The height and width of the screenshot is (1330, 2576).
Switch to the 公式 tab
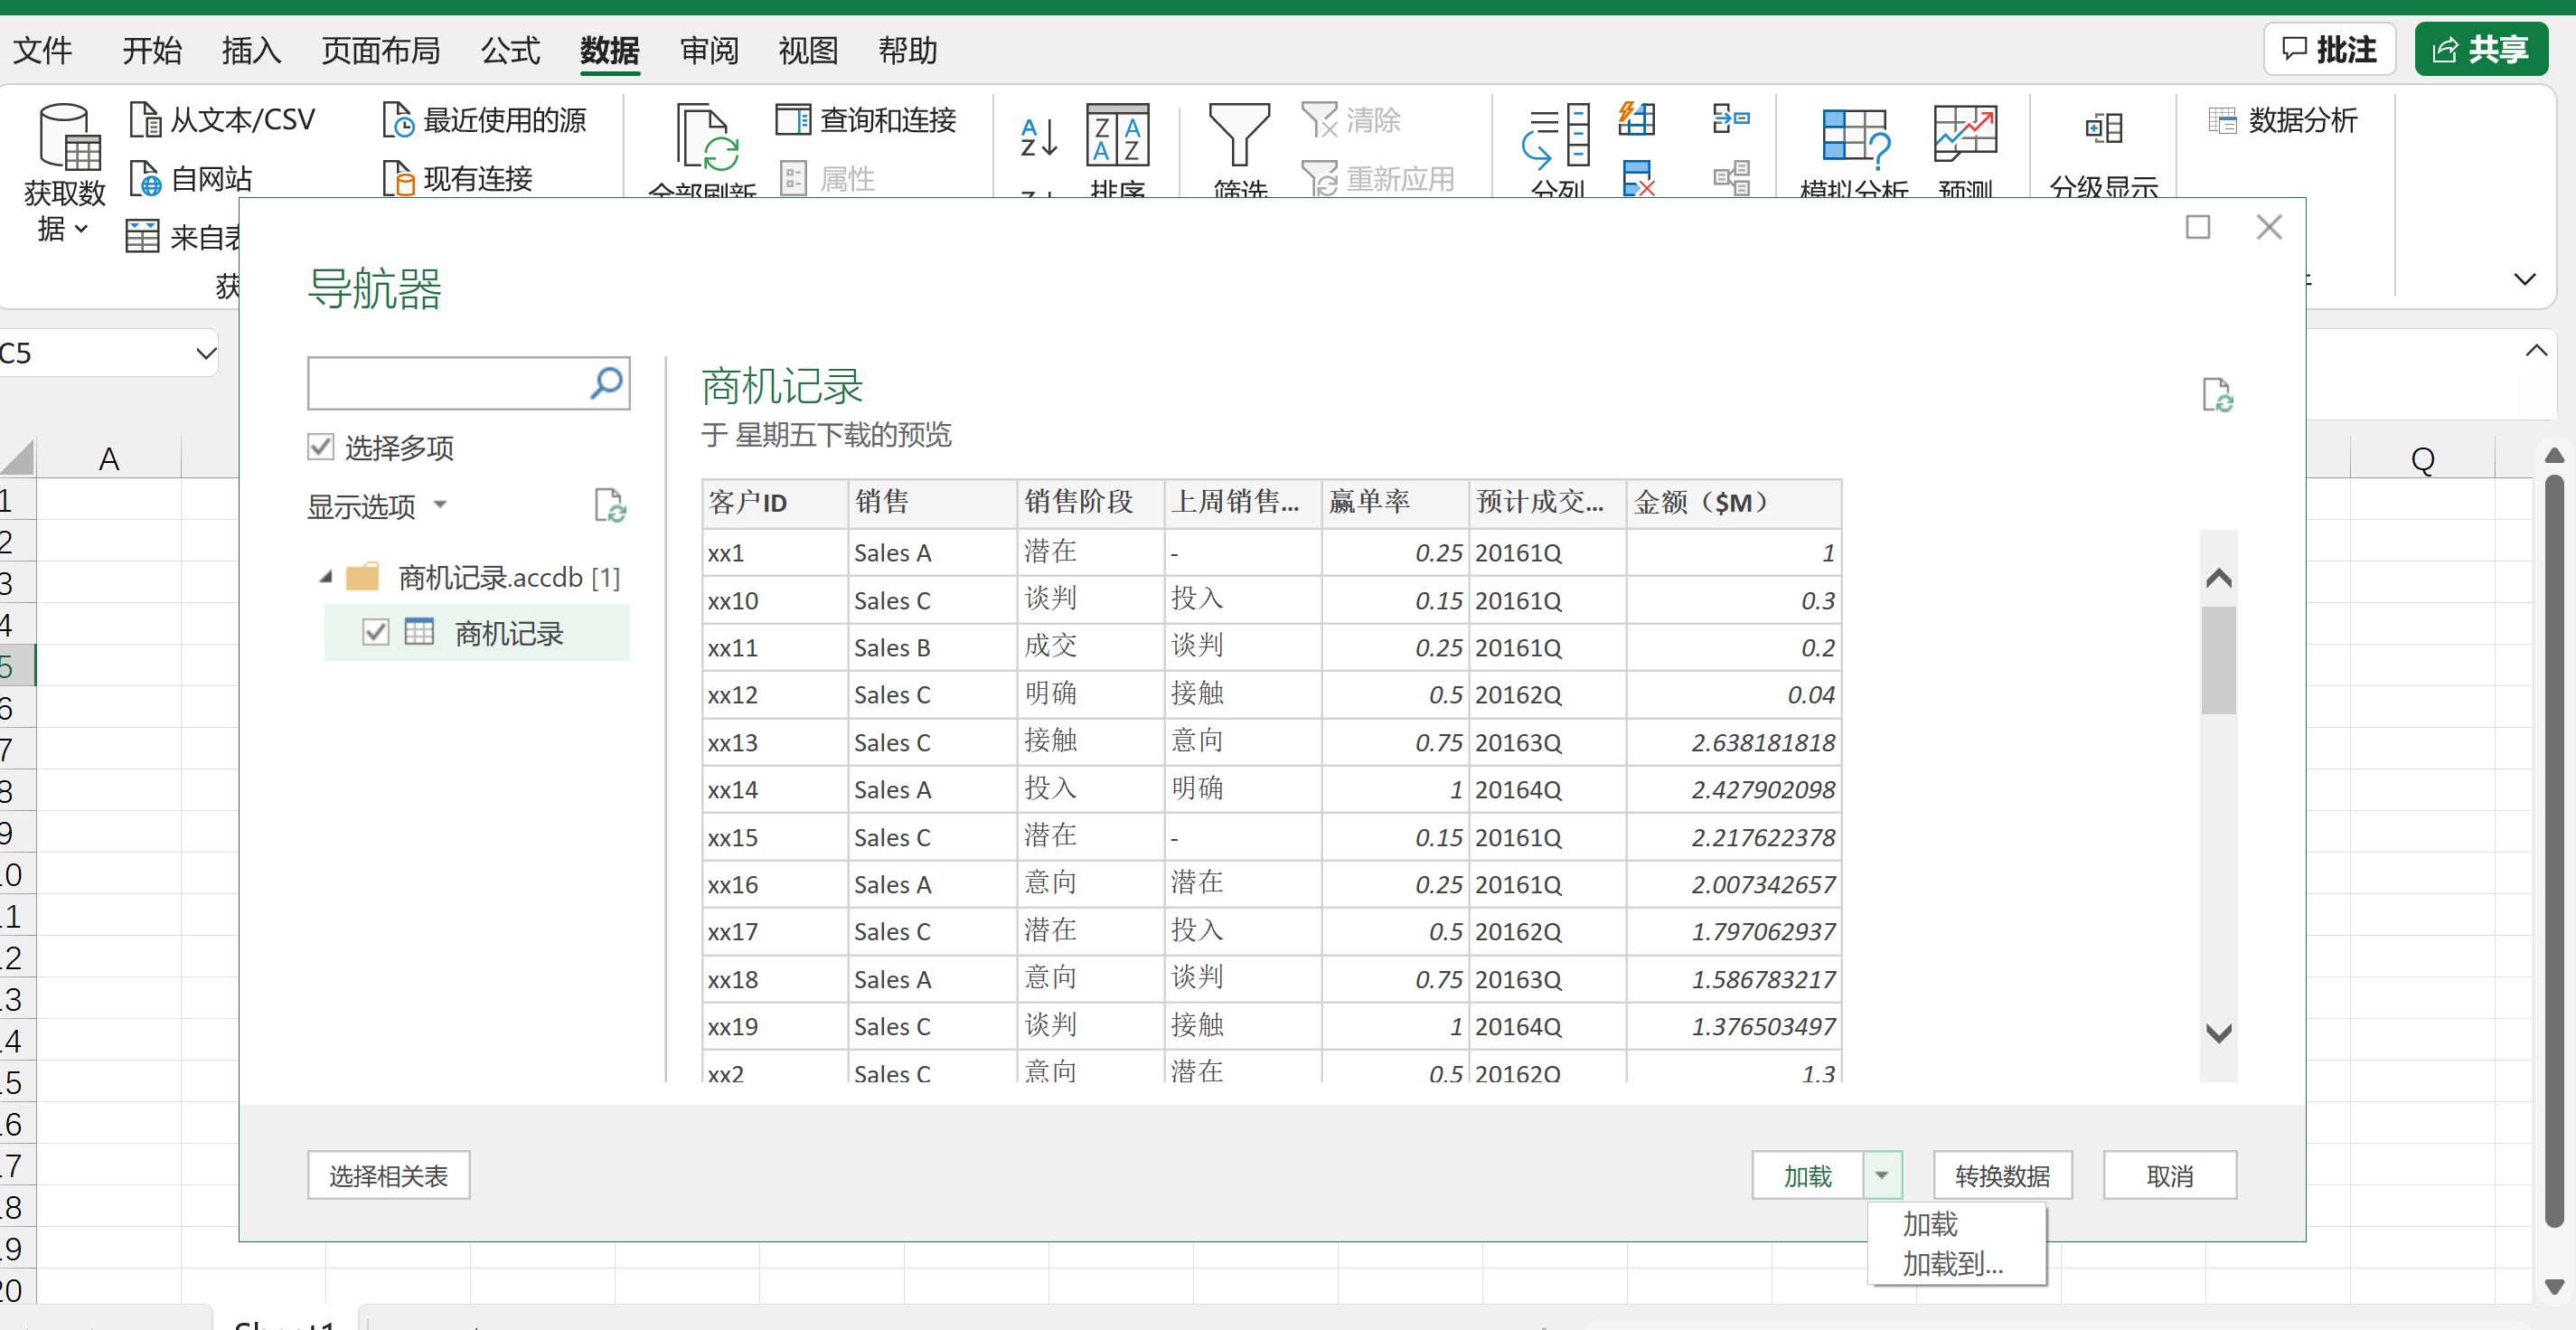pyautogui.click(x=510, y=50)
